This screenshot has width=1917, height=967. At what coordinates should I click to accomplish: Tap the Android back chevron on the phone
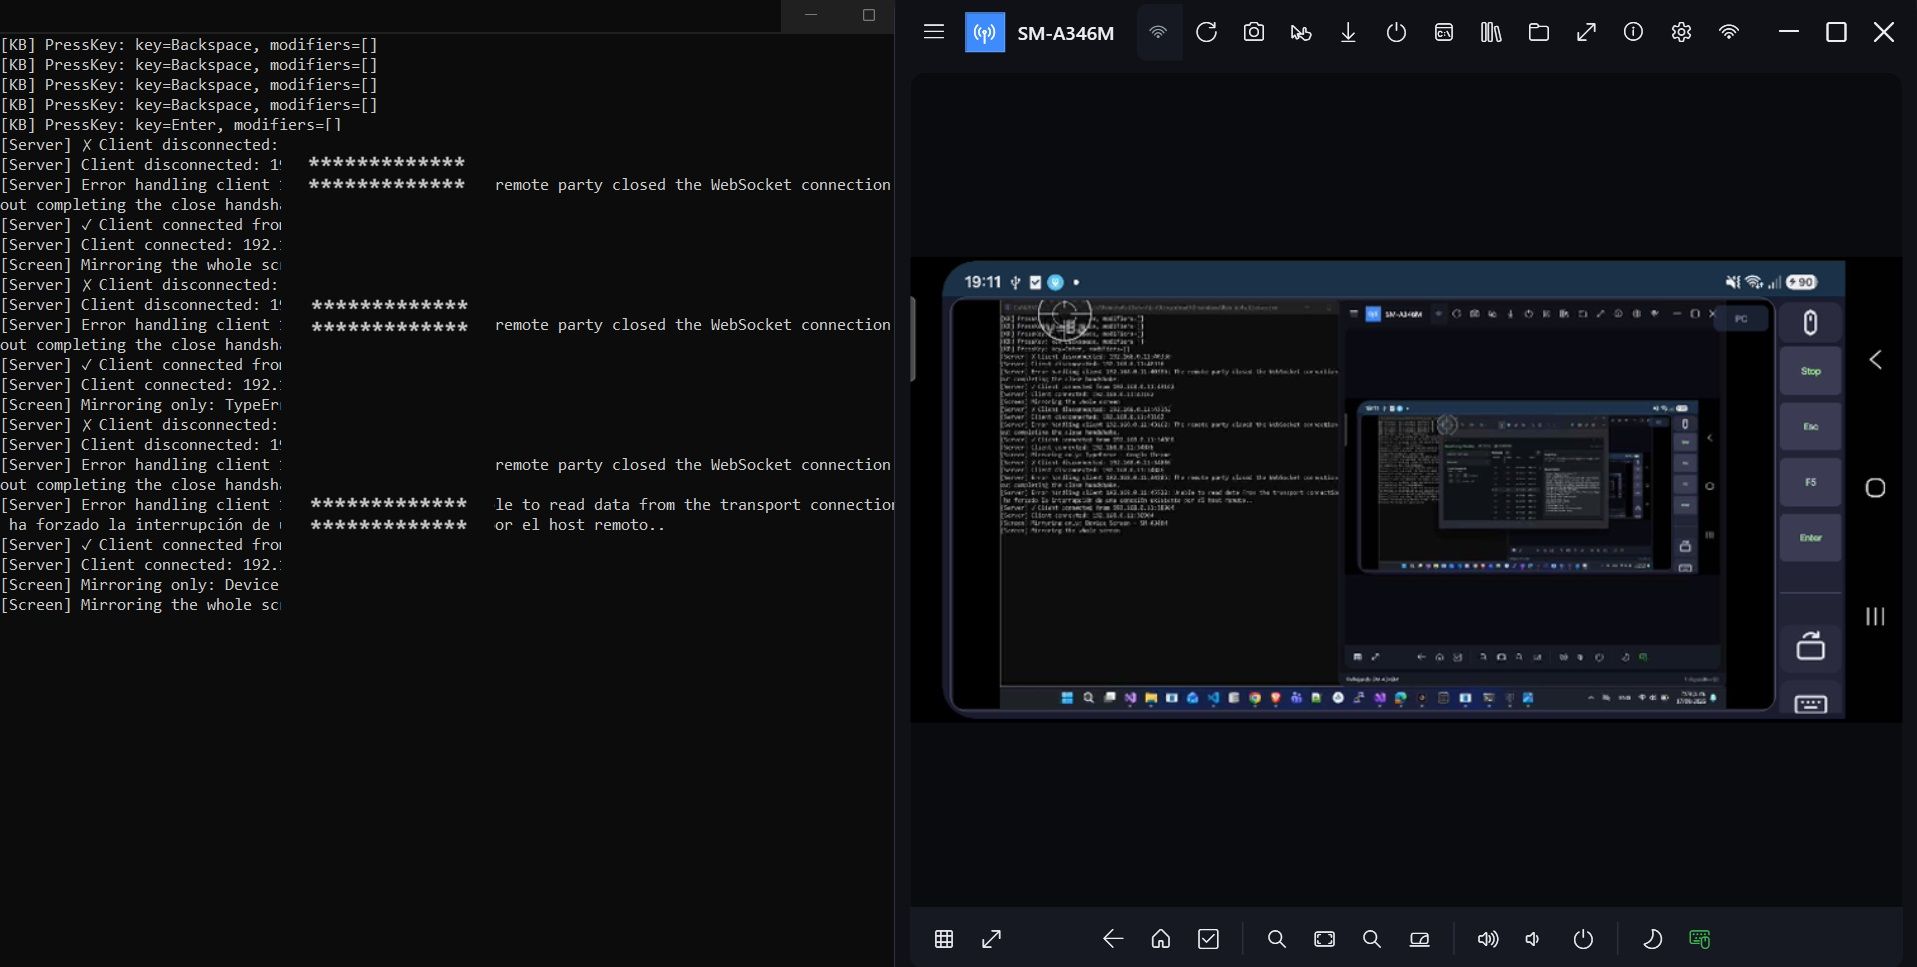[x=1876, y=360]
